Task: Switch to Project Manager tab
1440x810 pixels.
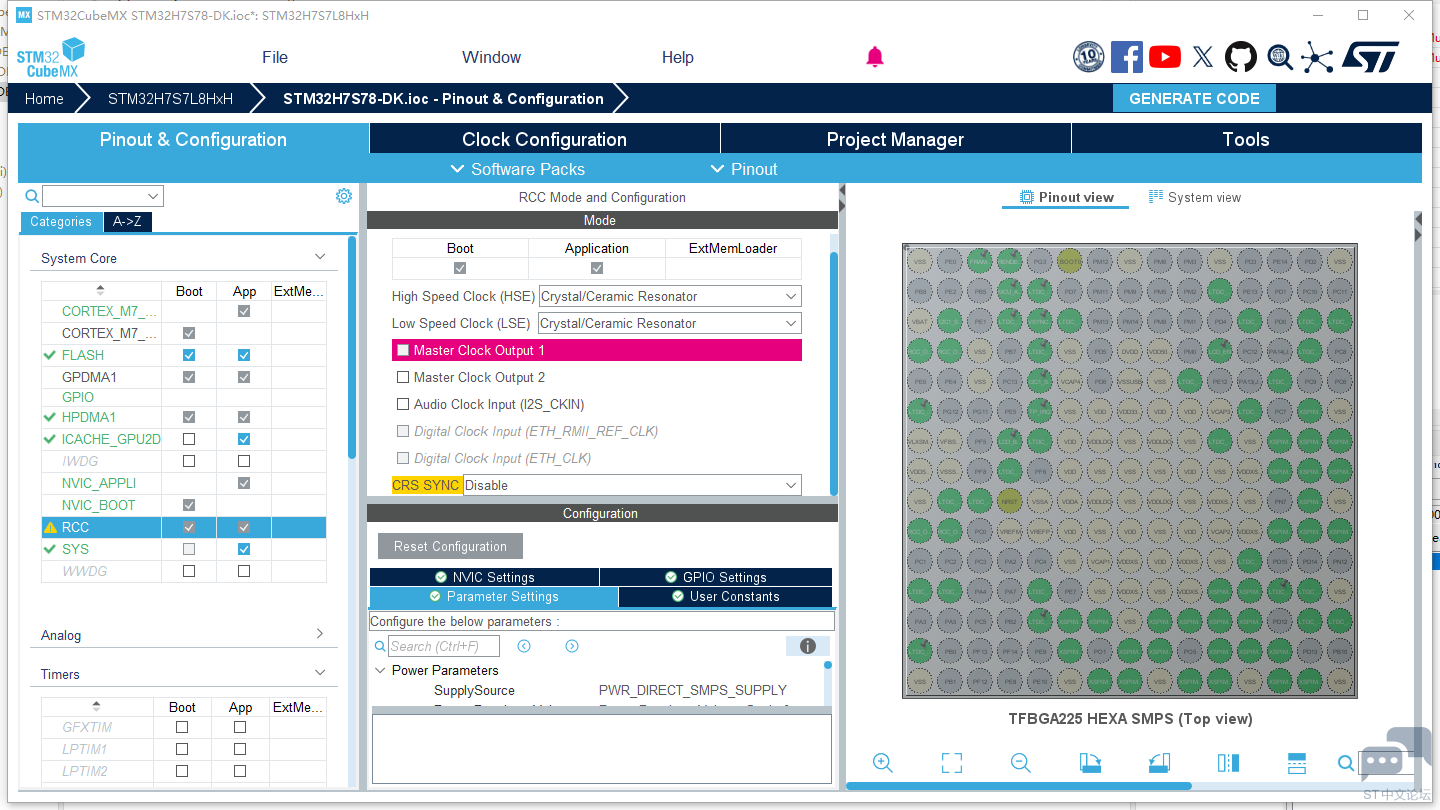Action: point(895,139)
